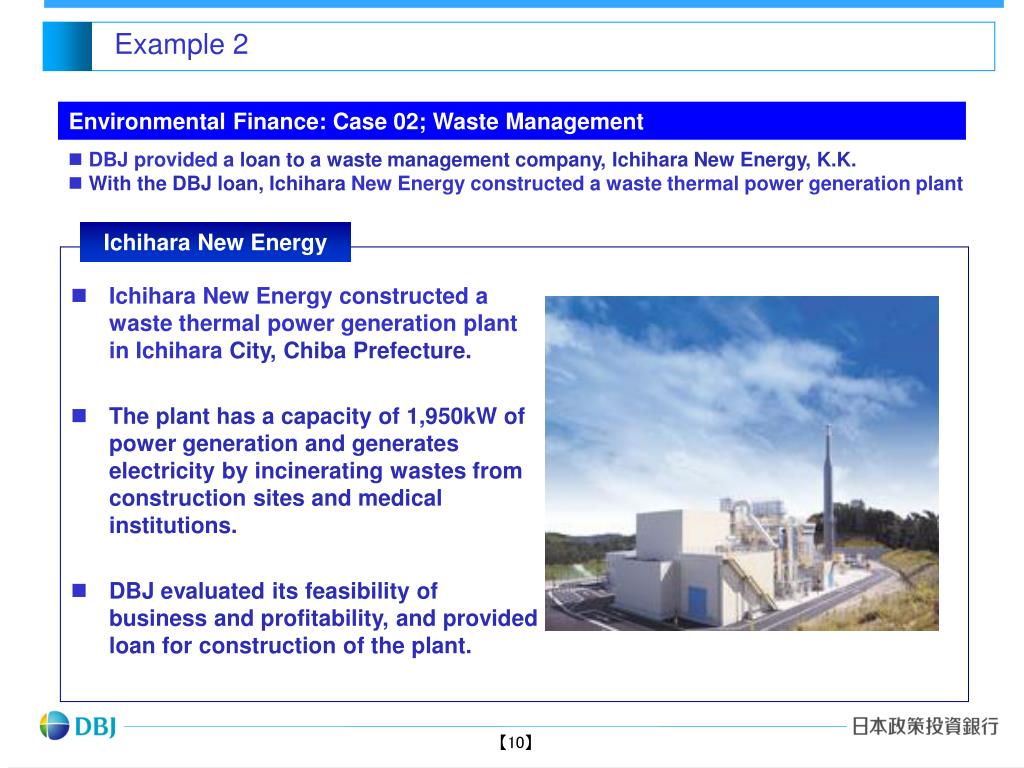Click the square bullet before "Ichihara New Energy constructed"

(79, 296)
